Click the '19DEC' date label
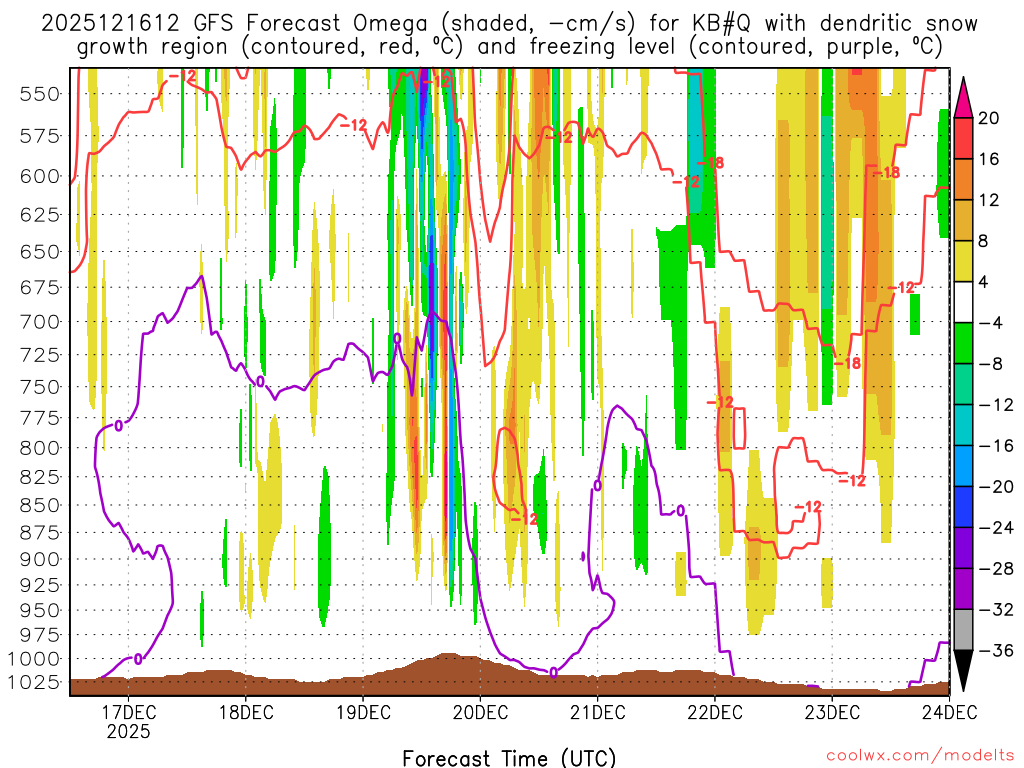This screenshot has width=1024, height=768. [363, 711]
